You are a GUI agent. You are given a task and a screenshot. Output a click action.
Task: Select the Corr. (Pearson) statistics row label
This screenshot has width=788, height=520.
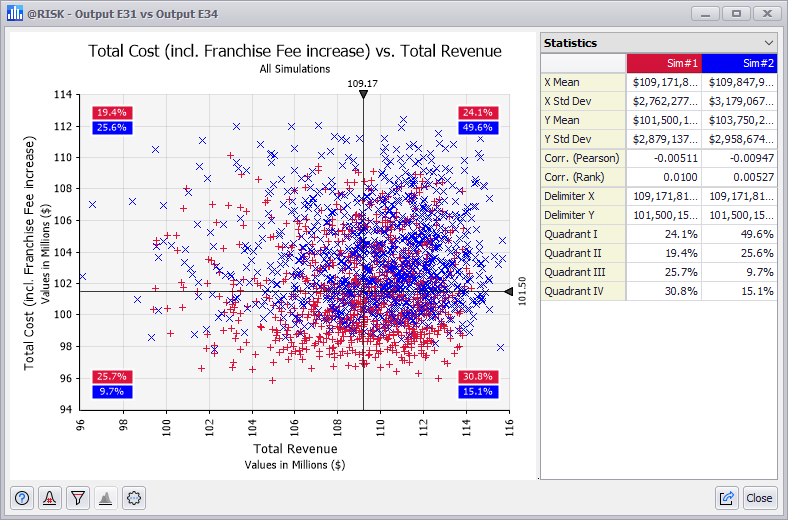pos(583,158)
